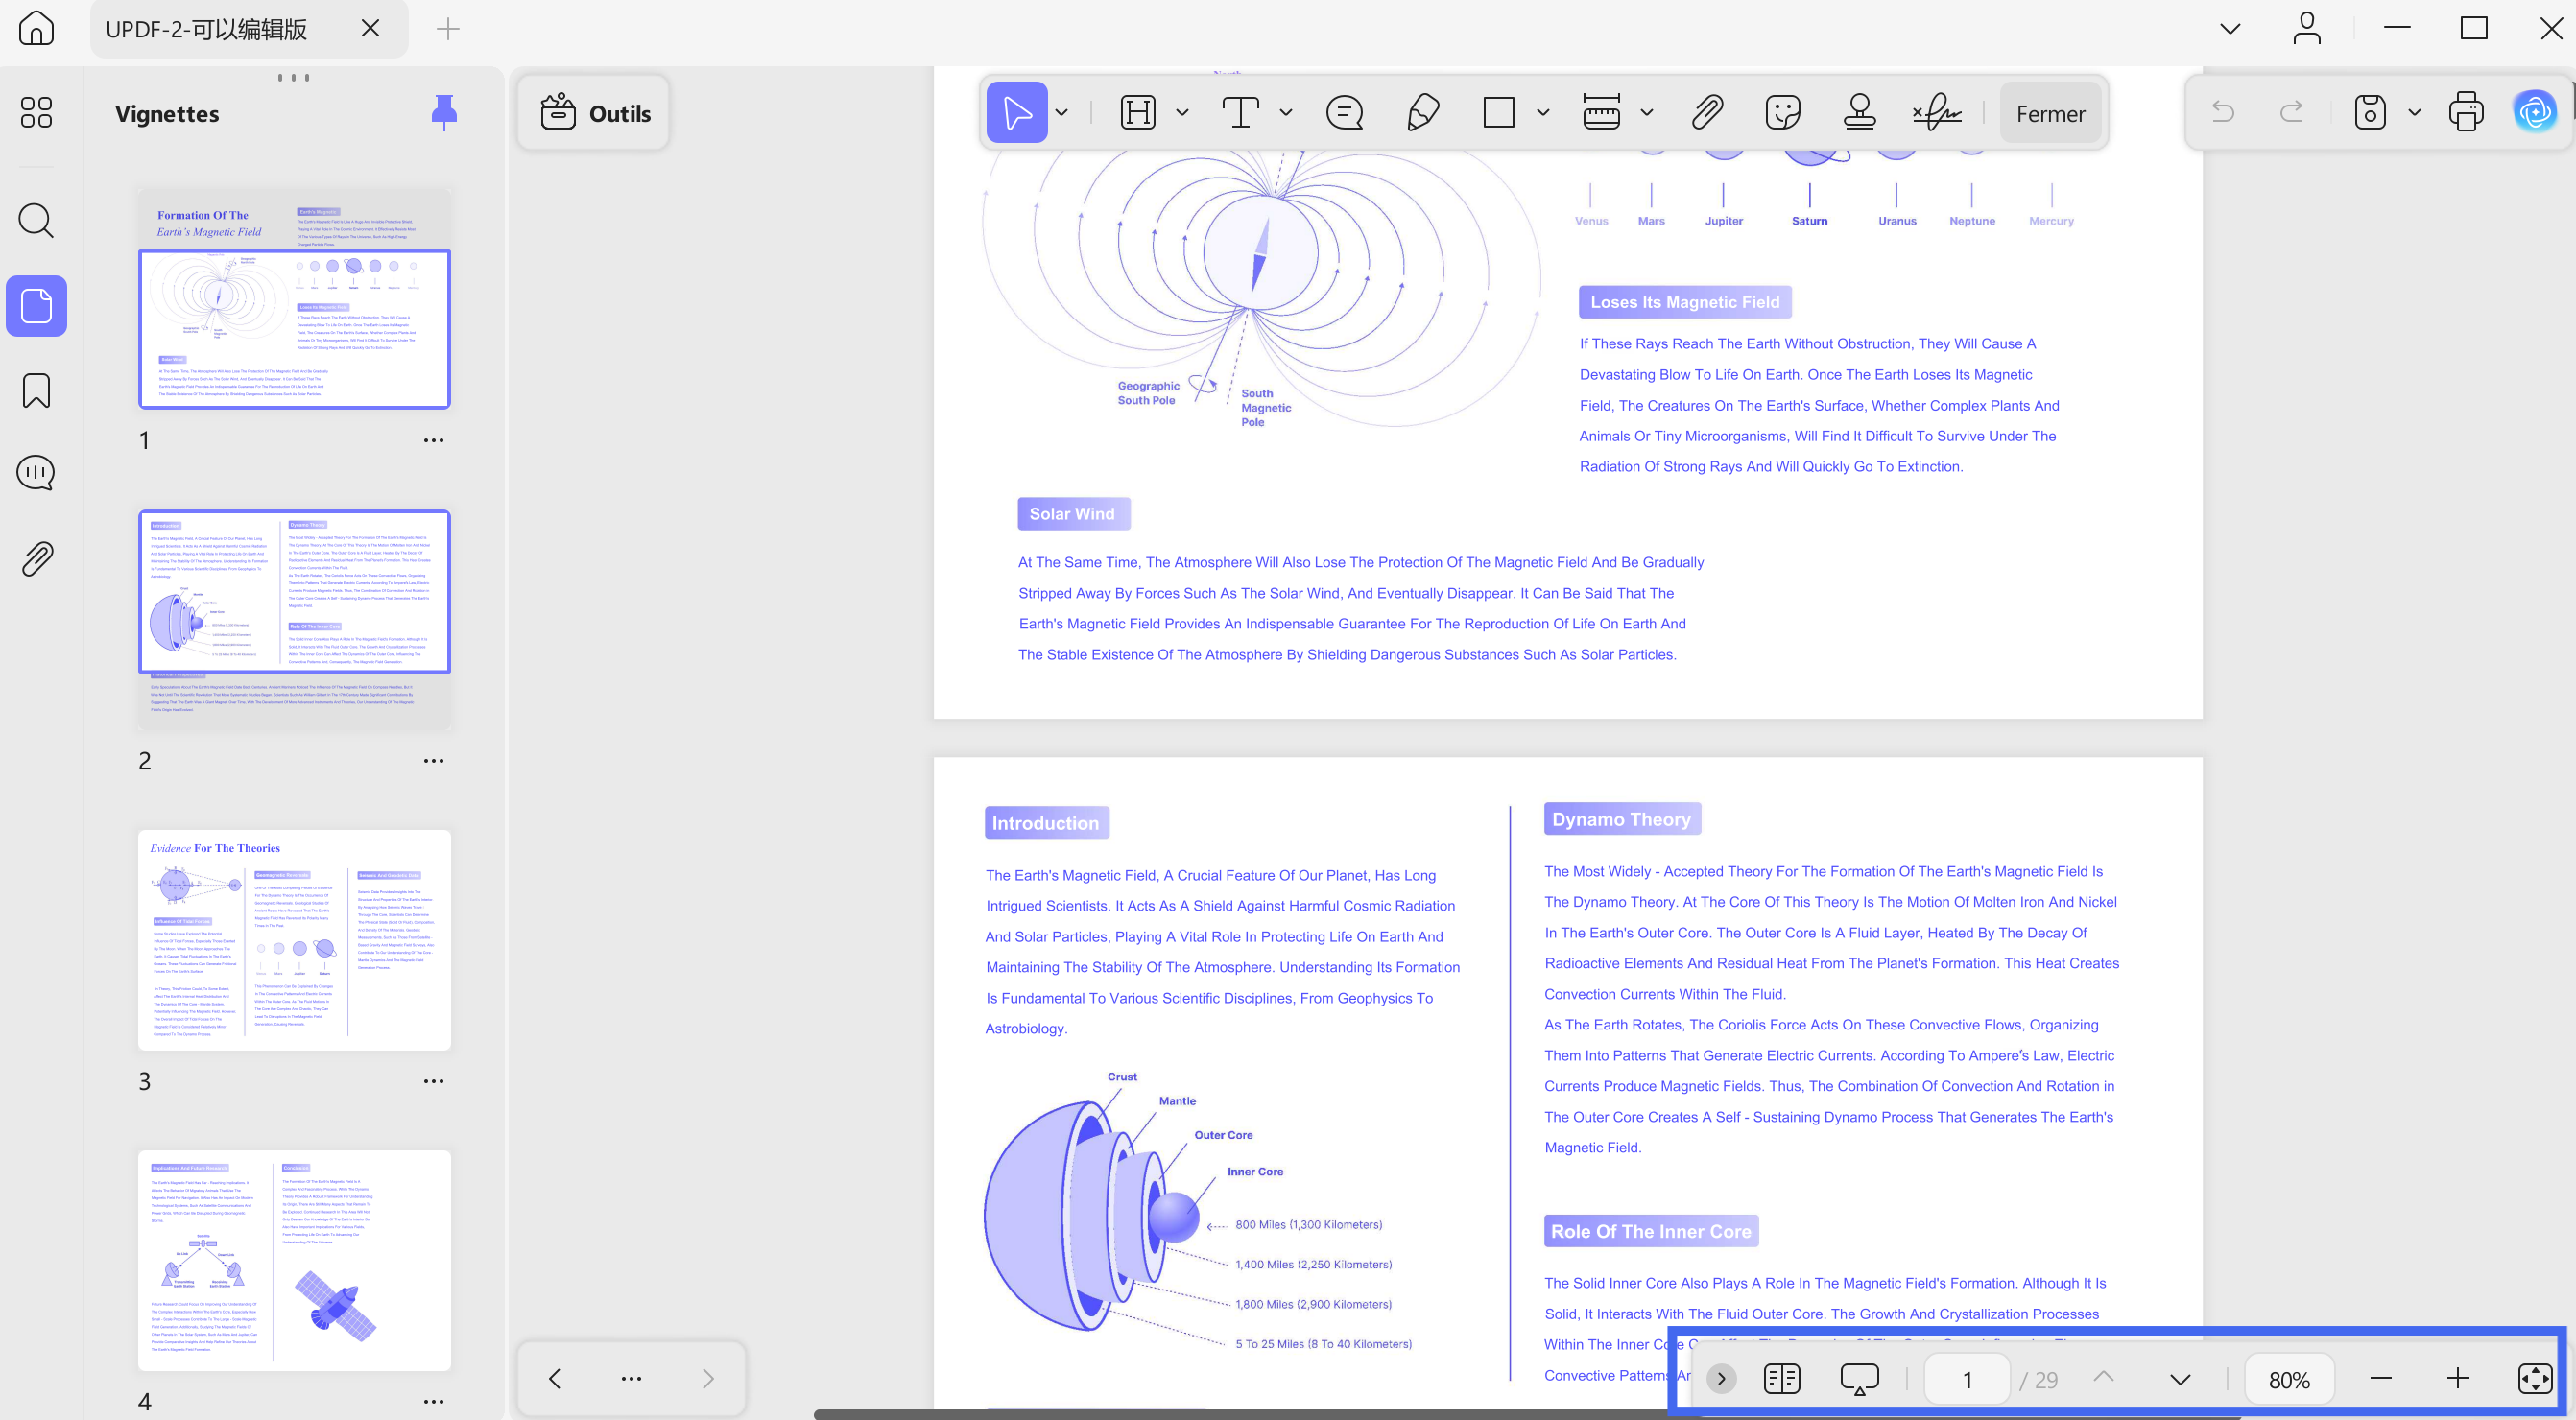The image size is (2576, 1420).
Task: Open the bookmarks panel icon
Action: click(x=36, y=390)
